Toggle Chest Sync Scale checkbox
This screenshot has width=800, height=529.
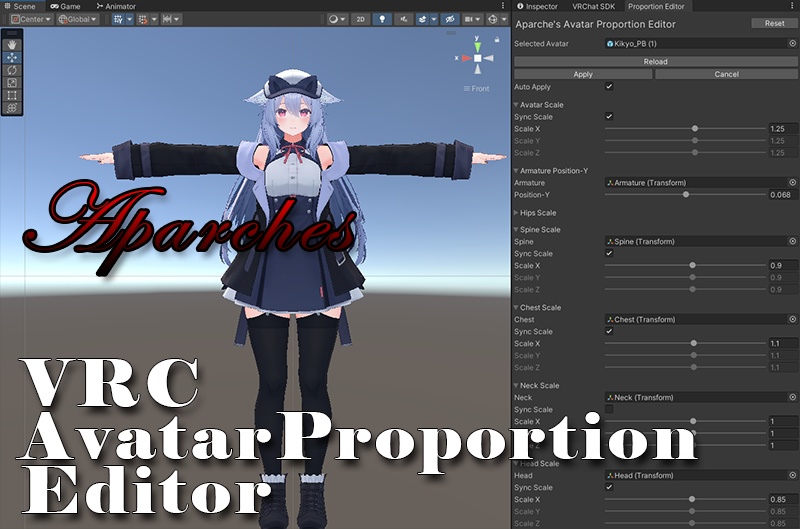coord(609,331)
